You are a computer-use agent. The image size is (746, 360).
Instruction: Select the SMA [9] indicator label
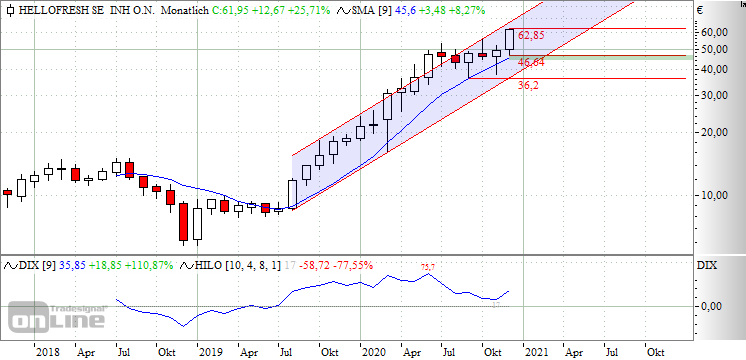(x=371, y=10)
